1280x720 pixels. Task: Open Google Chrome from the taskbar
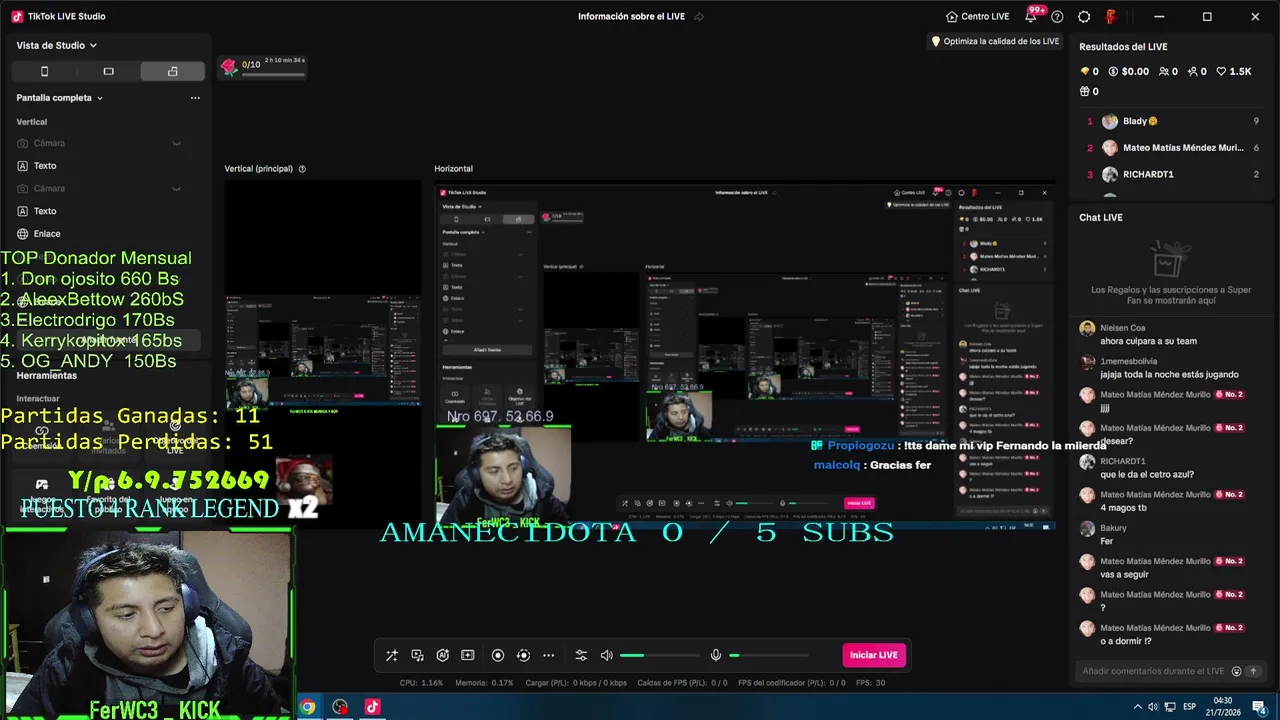coord(308,707)
